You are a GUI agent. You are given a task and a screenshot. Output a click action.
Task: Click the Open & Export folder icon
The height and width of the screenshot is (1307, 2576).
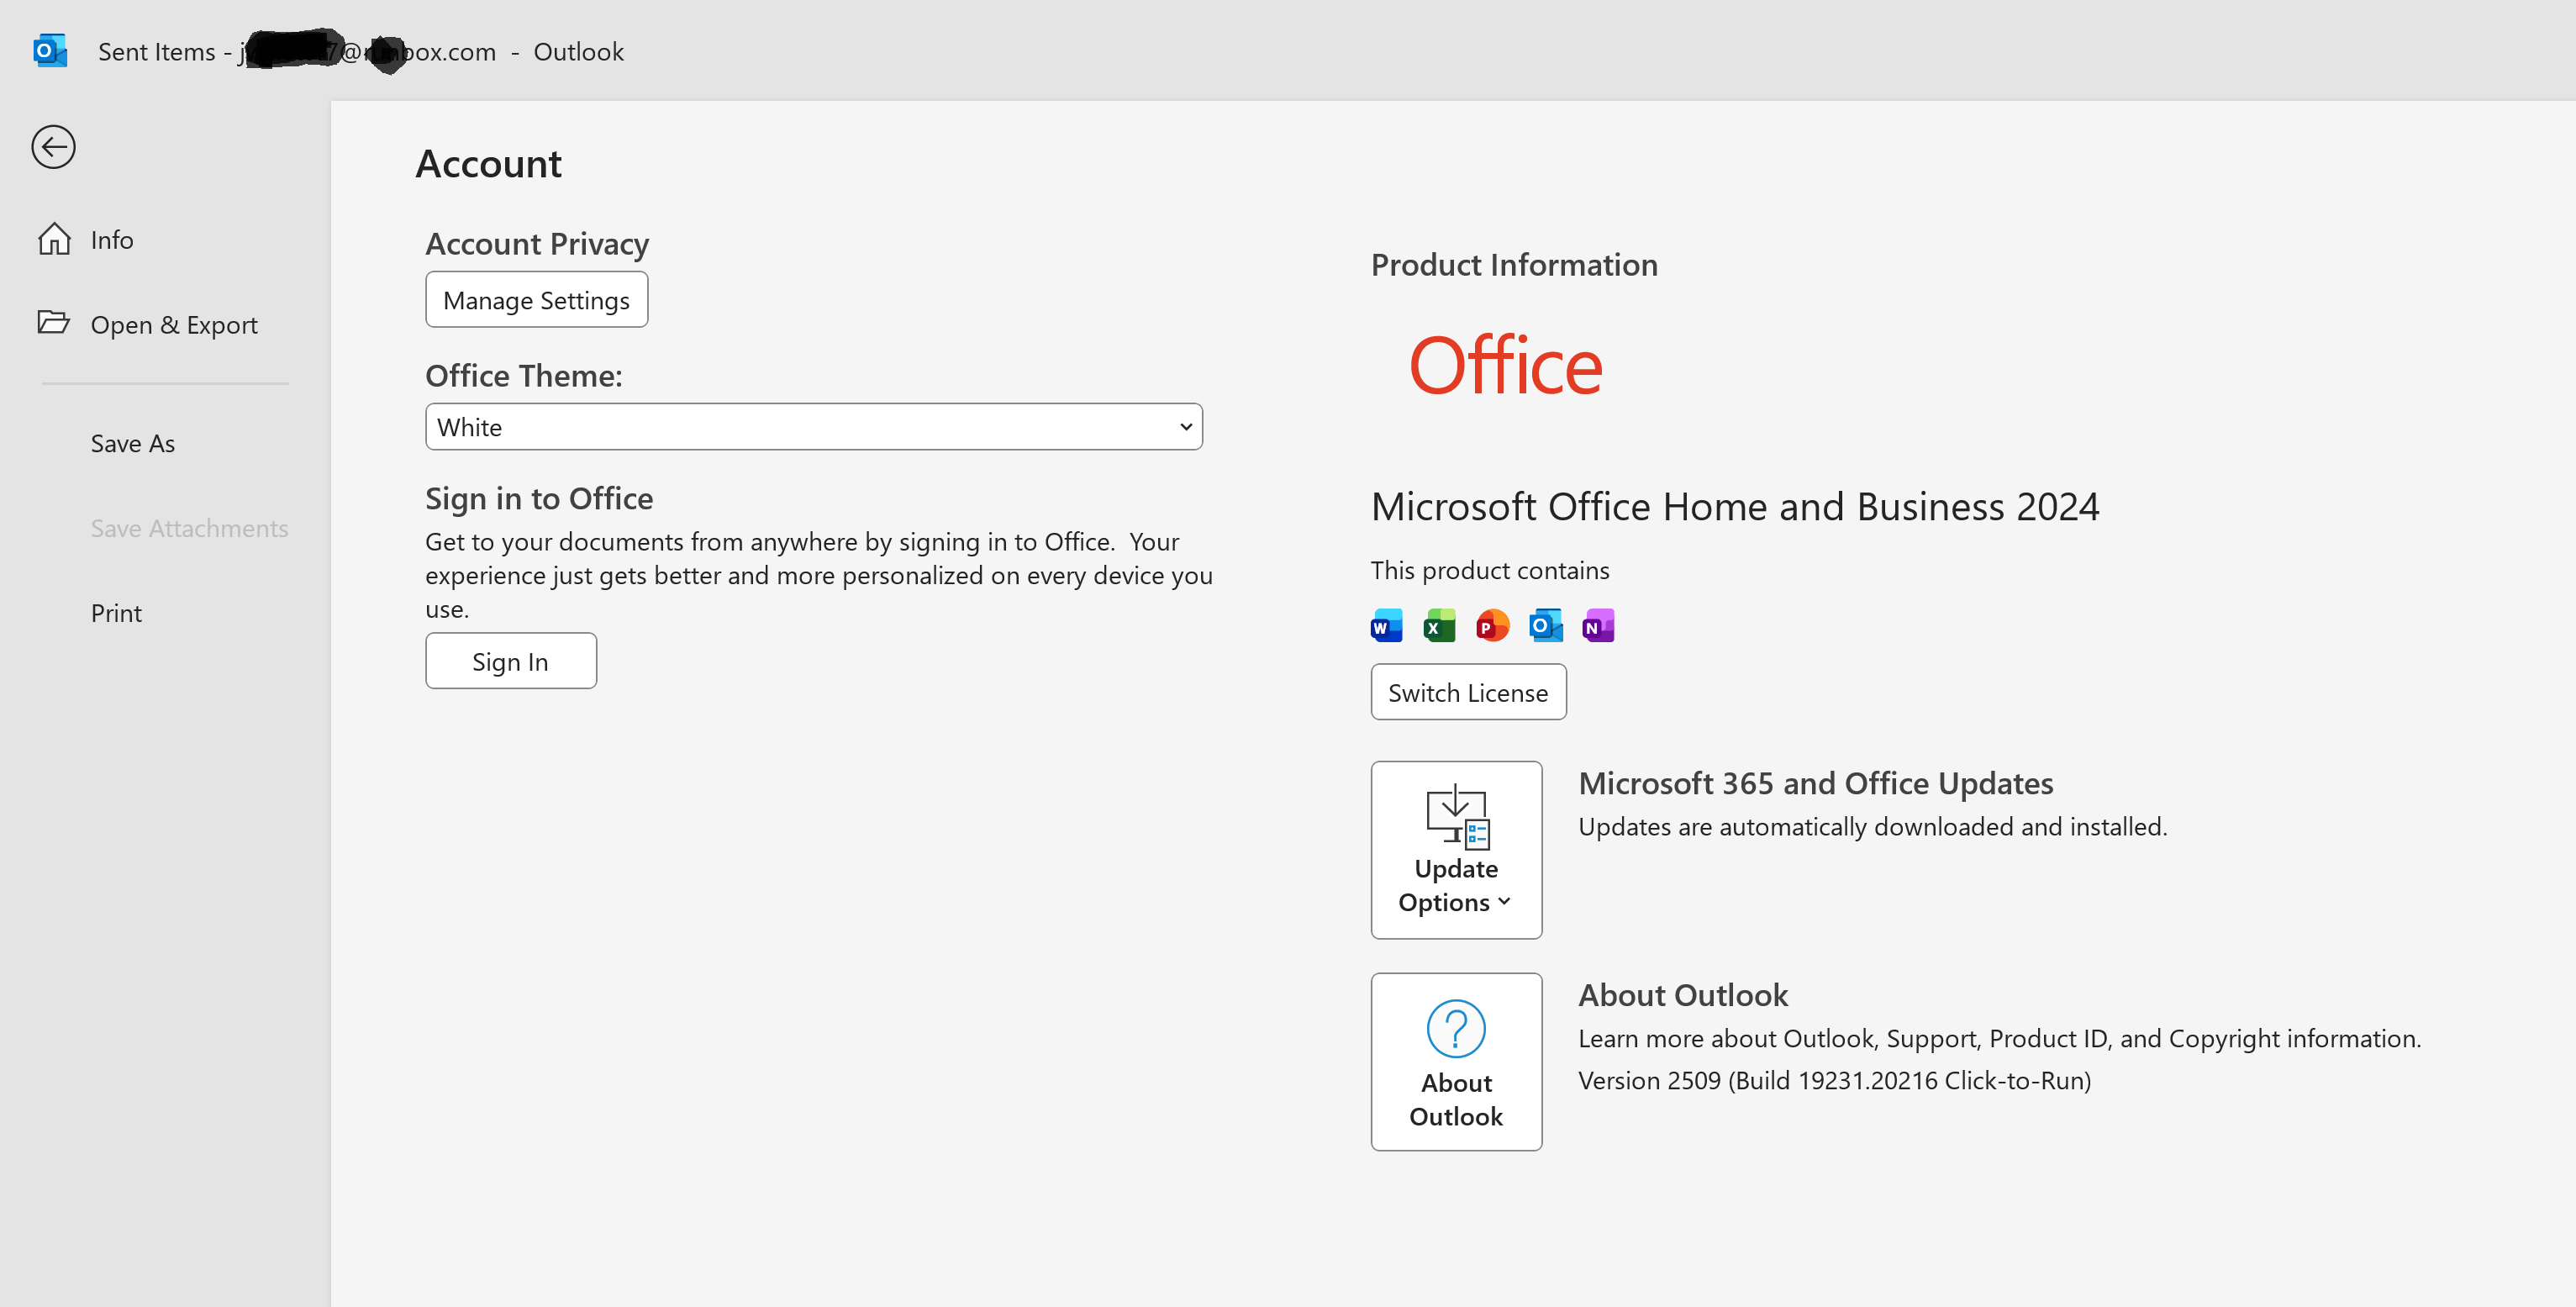(x=53, y=322)
